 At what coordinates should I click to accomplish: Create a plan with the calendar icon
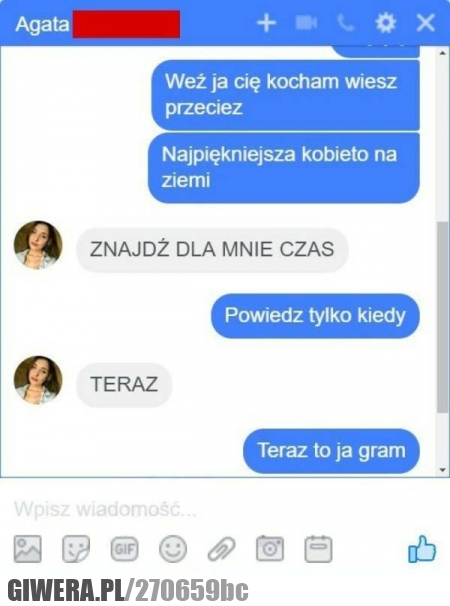coord(318,549)
